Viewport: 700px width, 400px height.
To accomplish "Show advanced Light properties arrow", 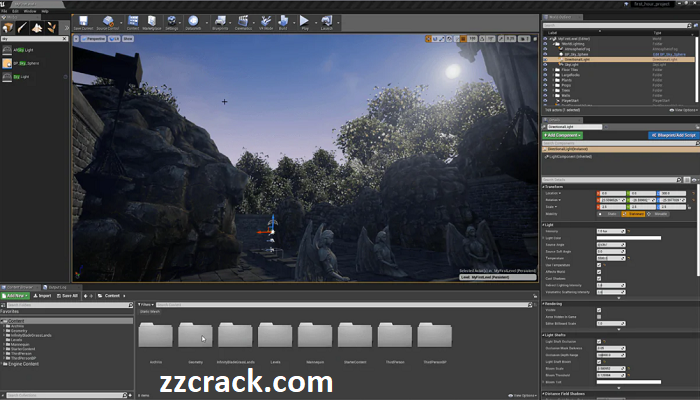I will (619, 298).
